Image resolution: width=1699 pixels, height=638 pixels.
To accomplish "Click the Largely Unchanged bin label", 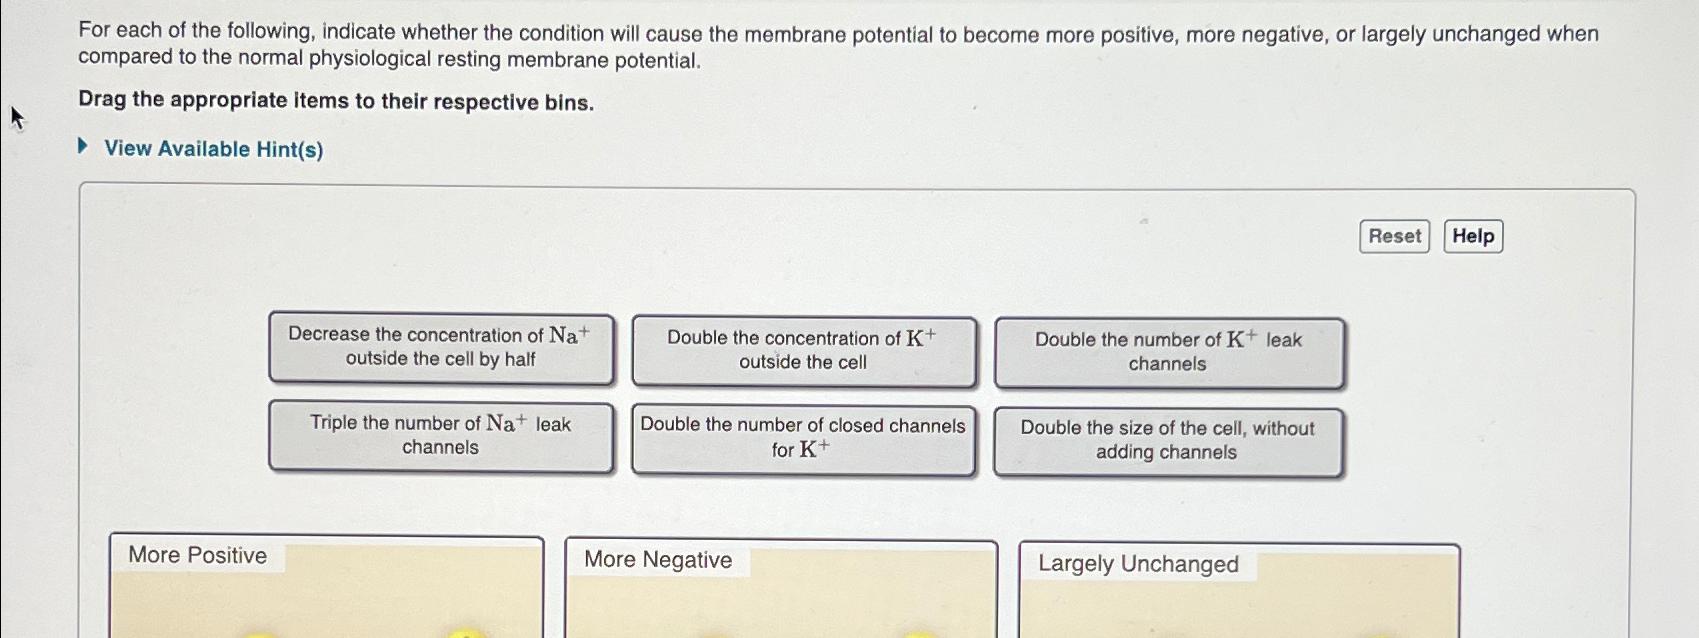I will click(x=1138, y=564).
